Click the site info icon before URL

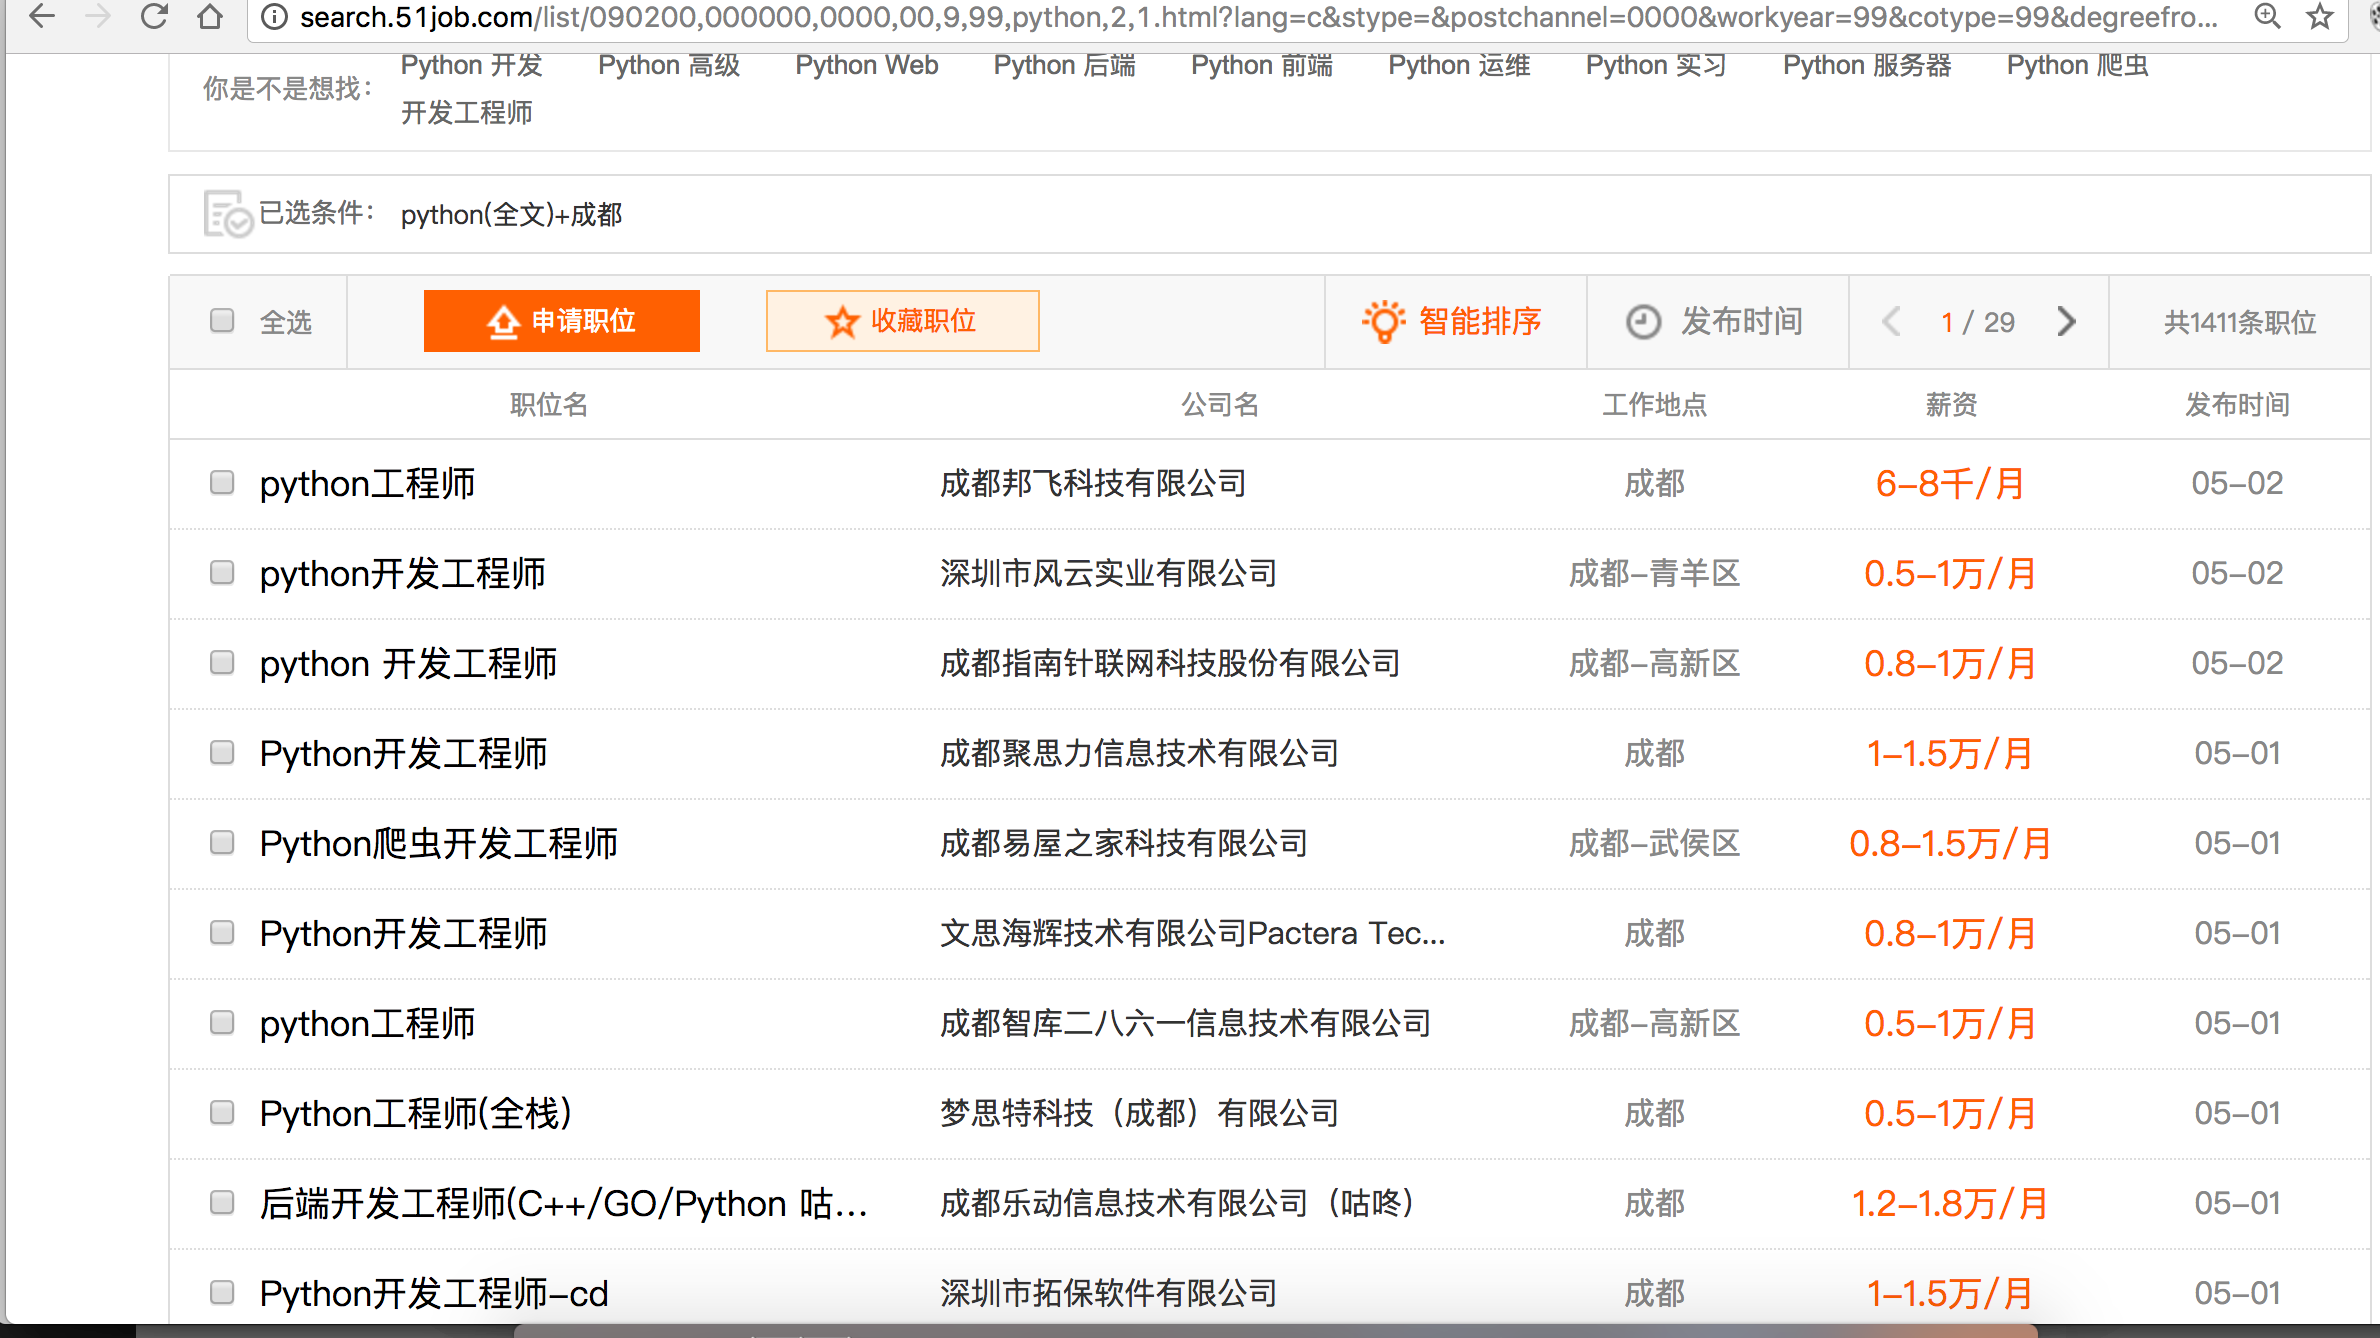(x=274, y=17)
